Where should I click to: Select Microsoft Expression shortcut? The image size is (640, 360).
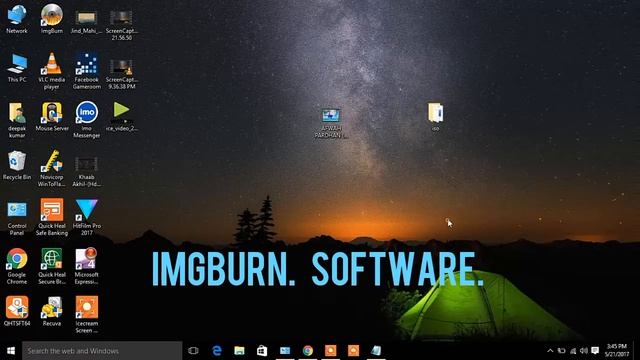87,266
